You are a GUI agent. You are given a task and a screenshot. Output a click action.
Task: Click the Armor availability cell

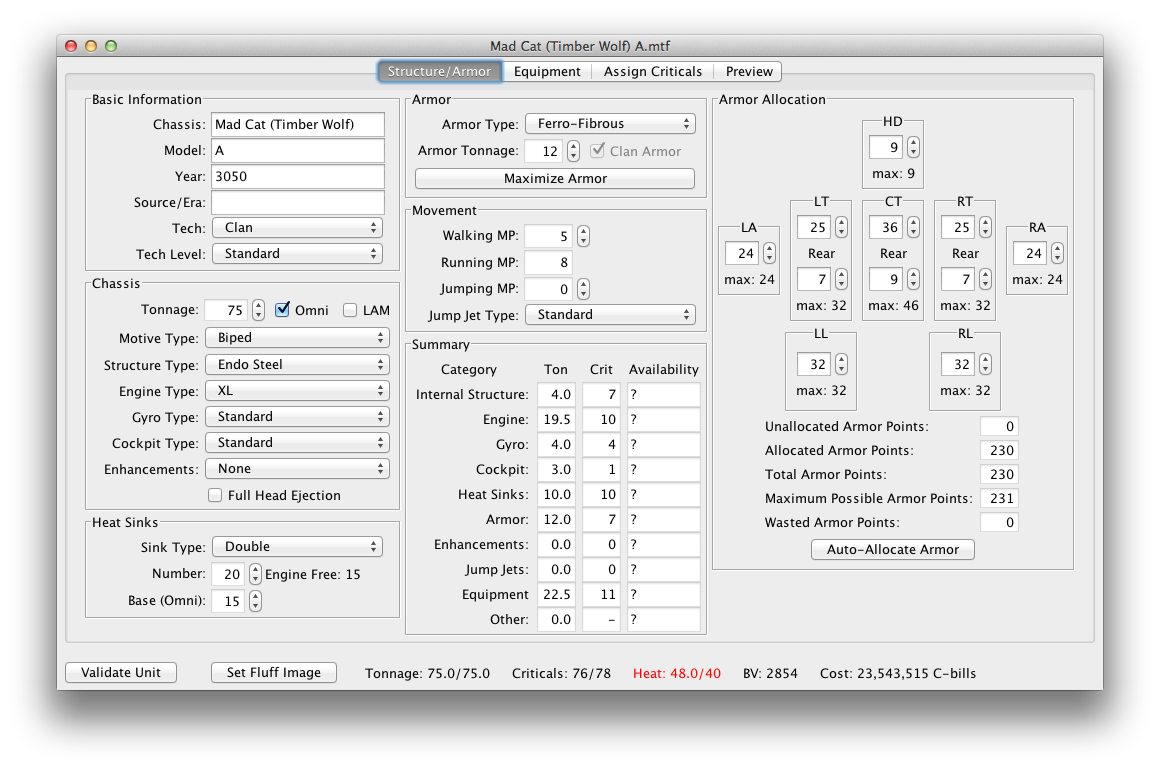point(664,520)
